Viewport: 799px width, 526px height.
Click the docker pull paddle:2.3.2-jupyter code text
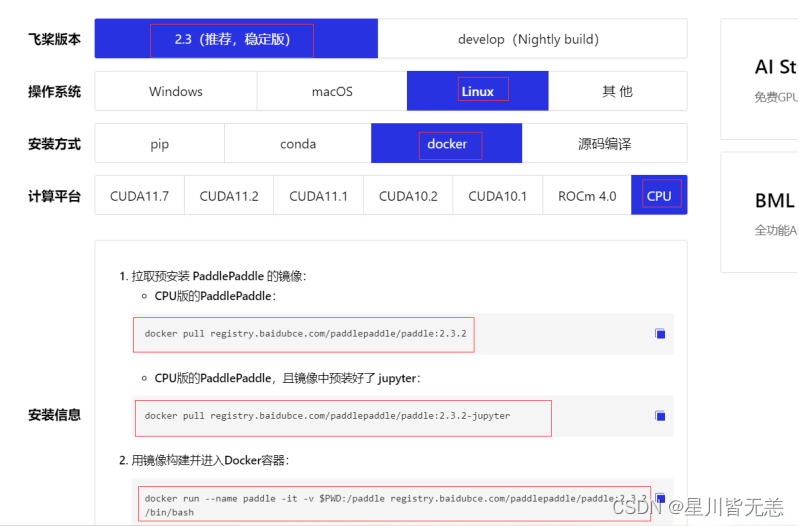tap(327, 416)
